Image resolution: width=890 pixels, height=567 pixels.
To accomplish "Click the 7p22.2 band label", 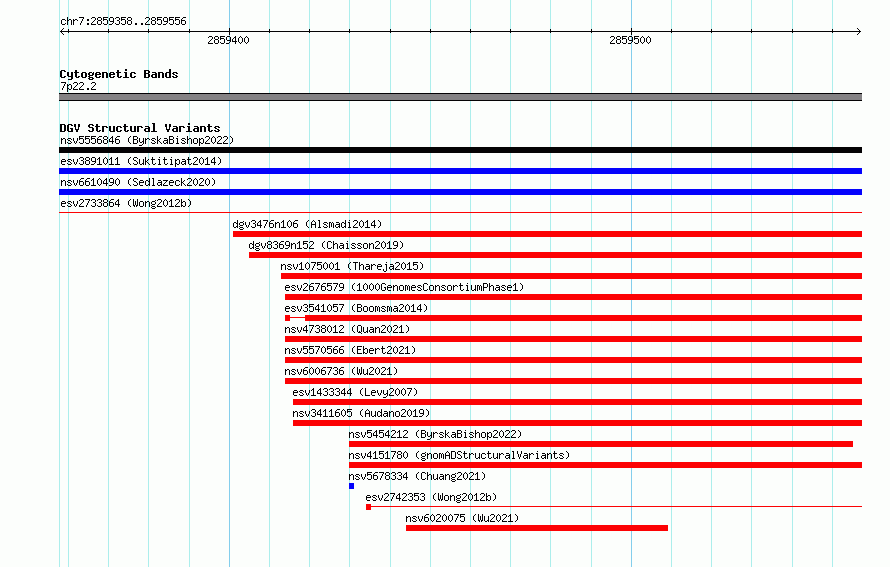I will [x=78, y=86].
